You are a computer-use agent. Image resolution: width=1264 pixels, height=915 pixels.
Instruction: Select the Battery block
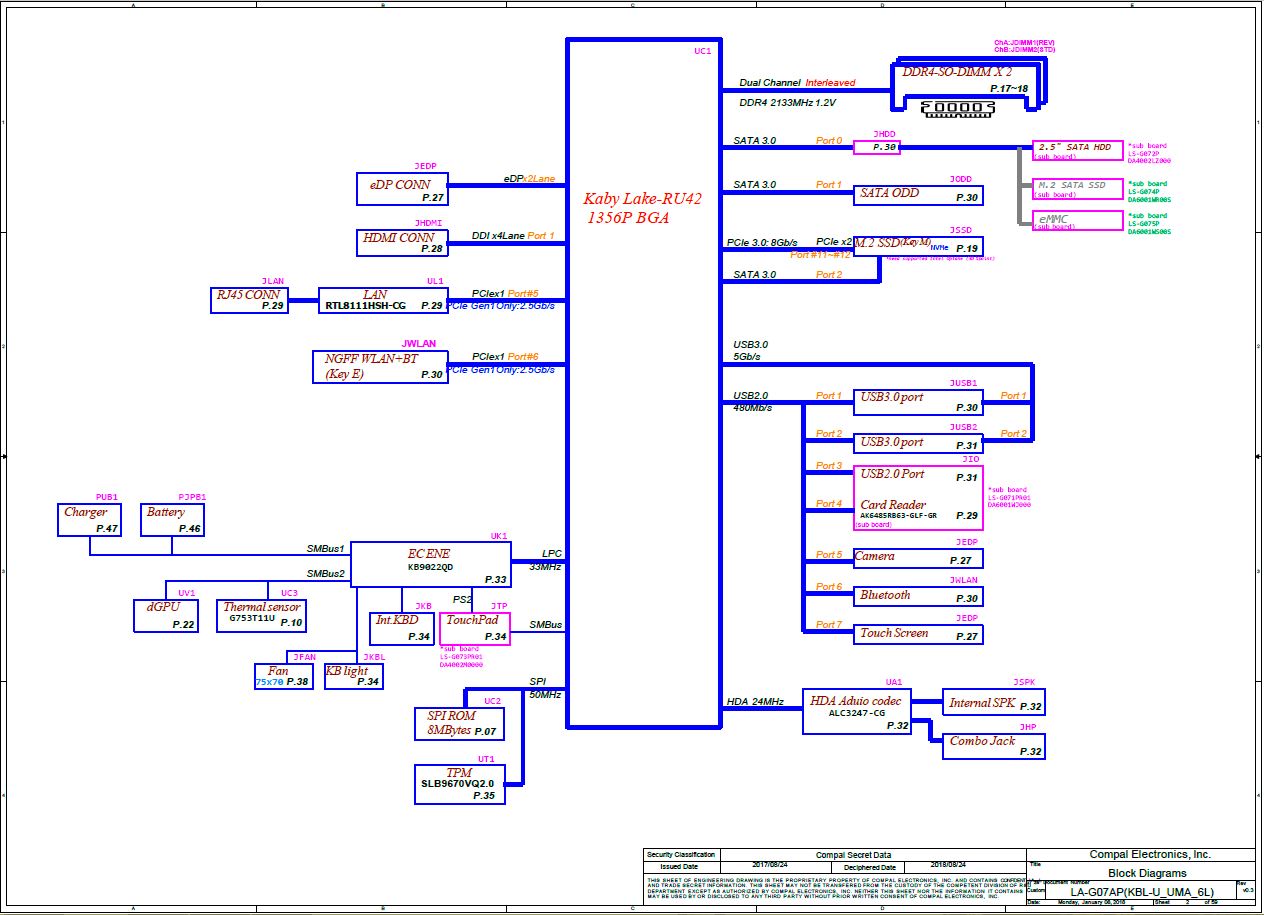pyautogui.click(x=172, y=520)
